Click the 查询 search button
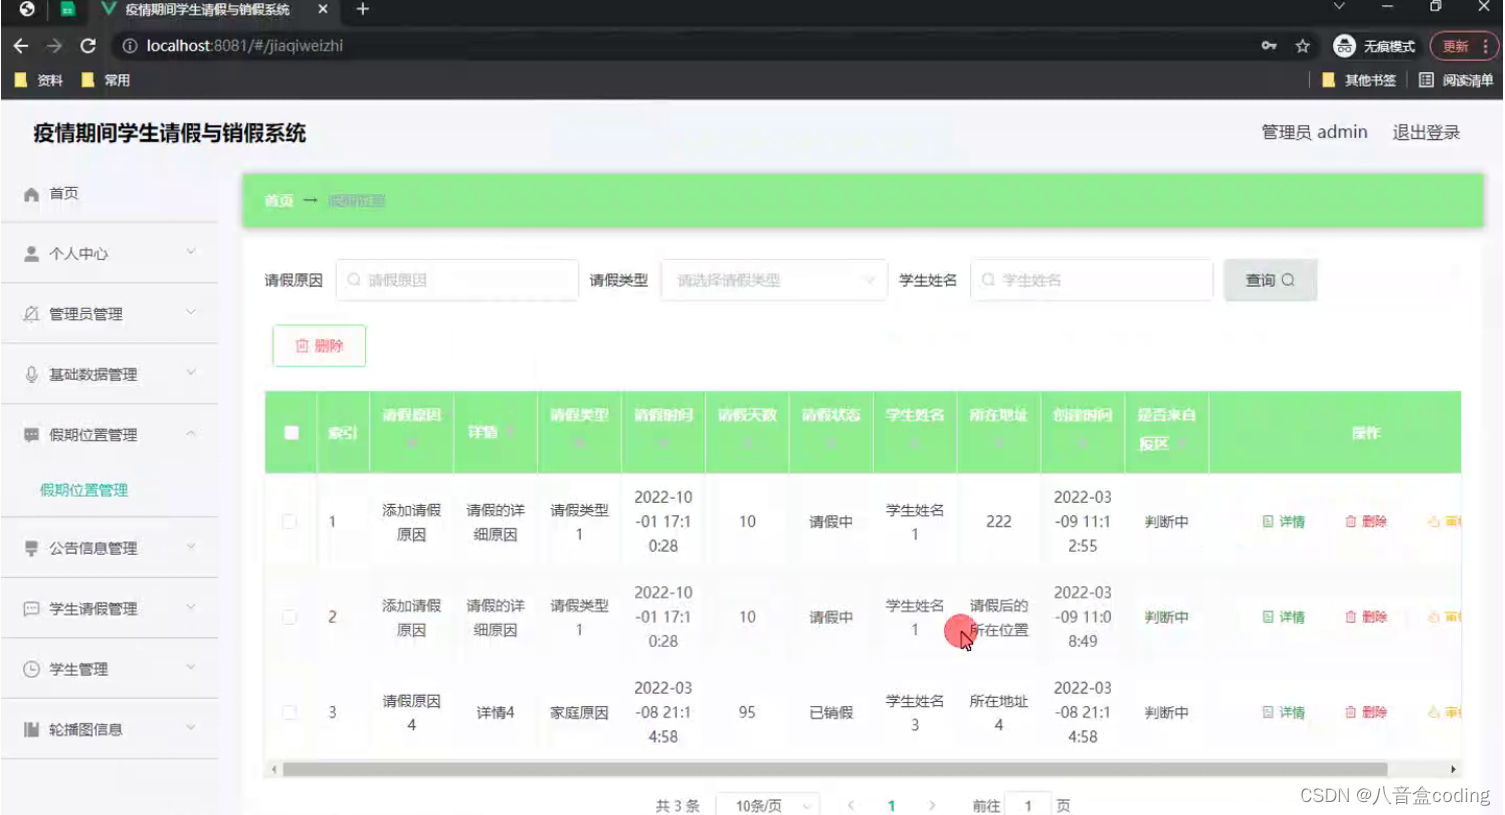The image size is (1505, 815). pos(1270,280)
